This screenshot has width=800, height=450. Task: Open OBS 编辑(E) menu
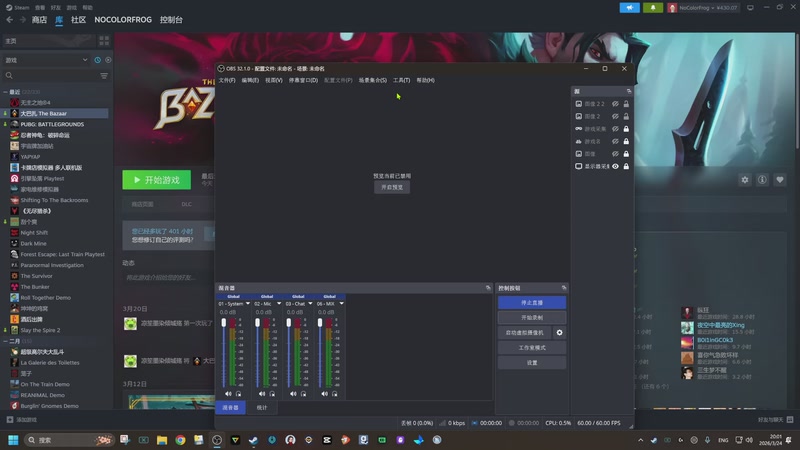click(250, 80)
